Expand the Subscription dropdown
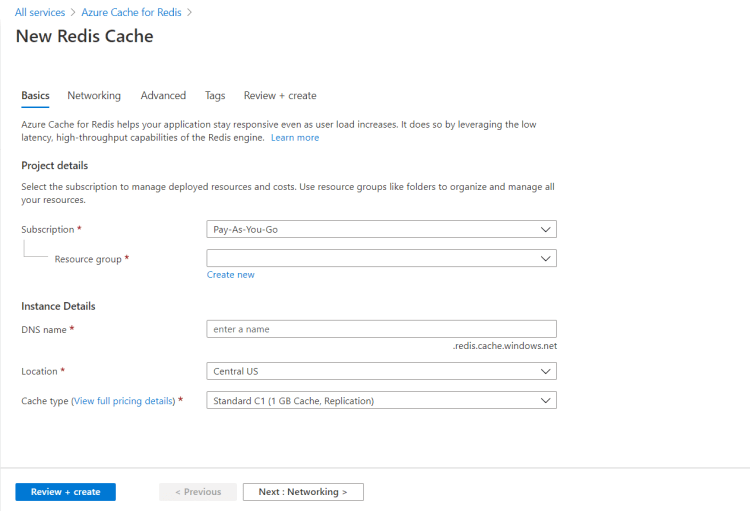750x511 pixels. pos(381,229)
